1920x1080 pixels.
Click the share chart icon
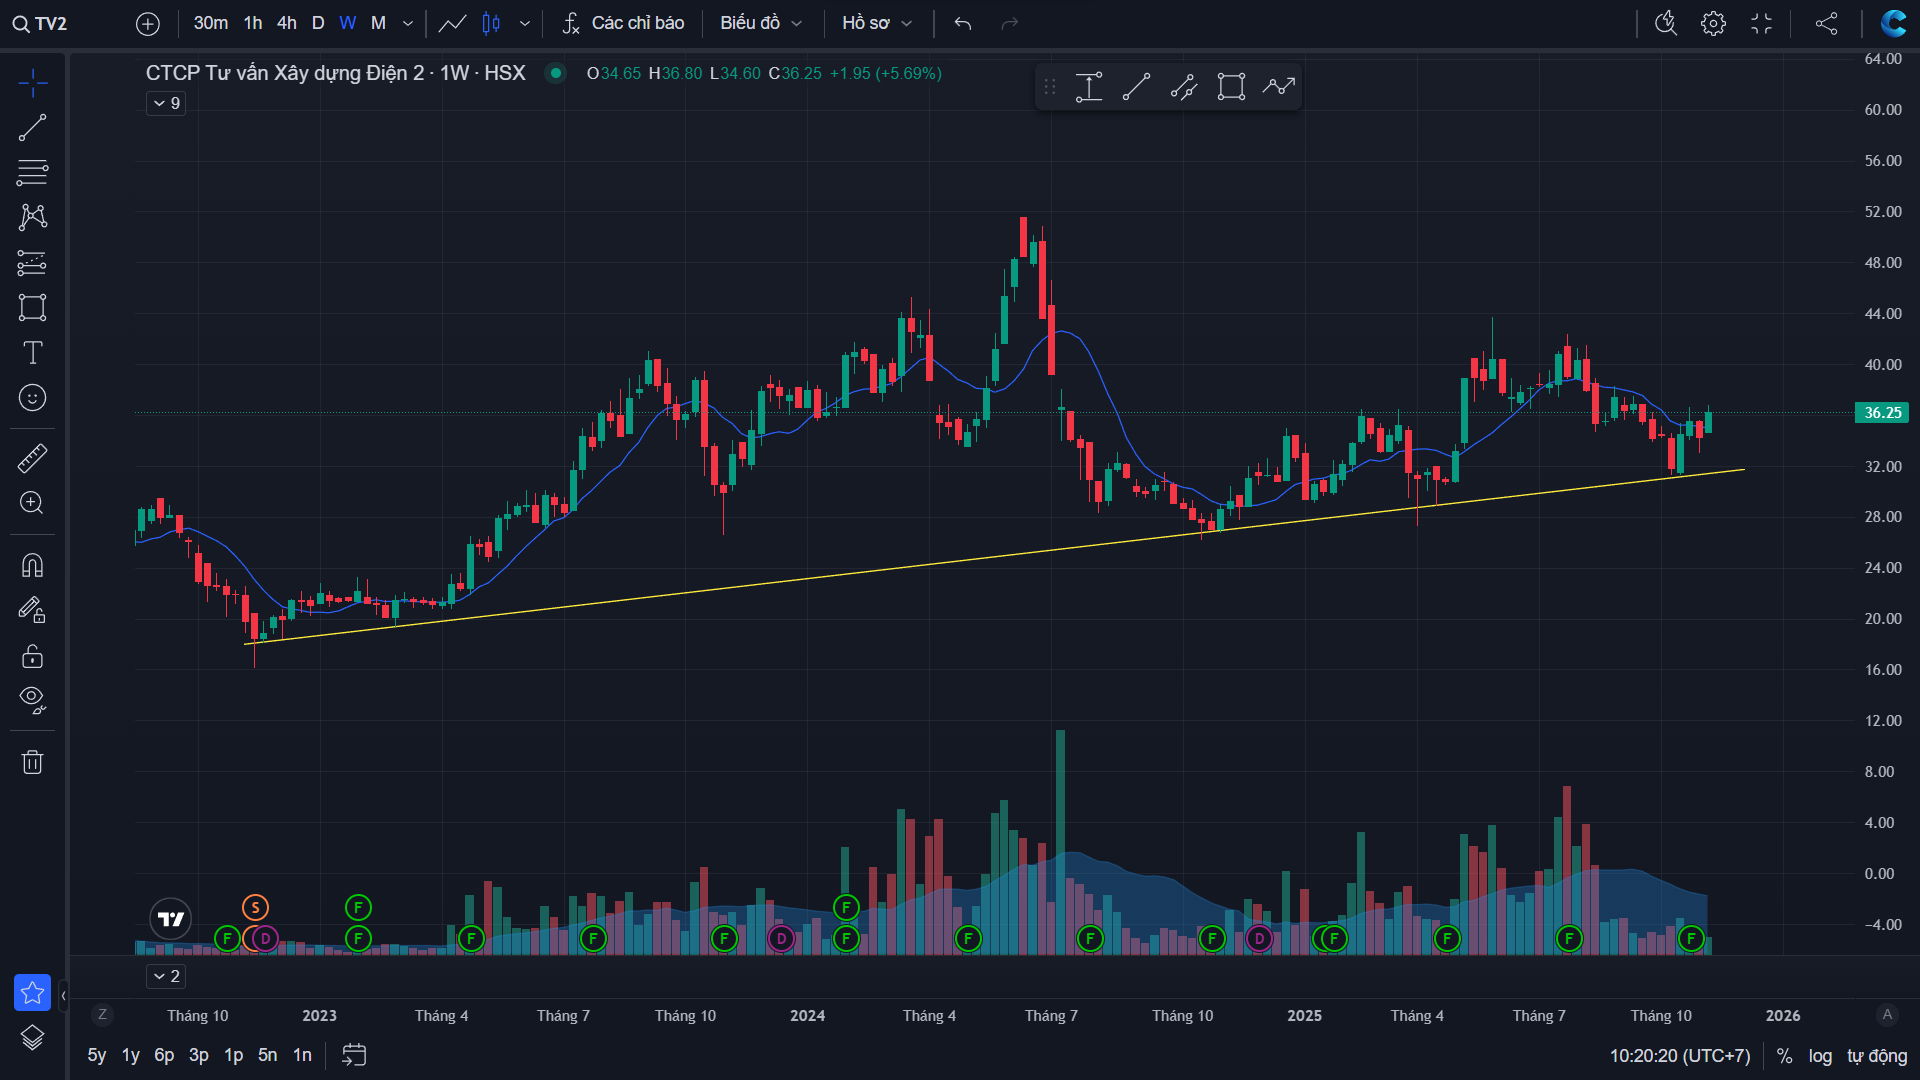tap(1826, 23)
